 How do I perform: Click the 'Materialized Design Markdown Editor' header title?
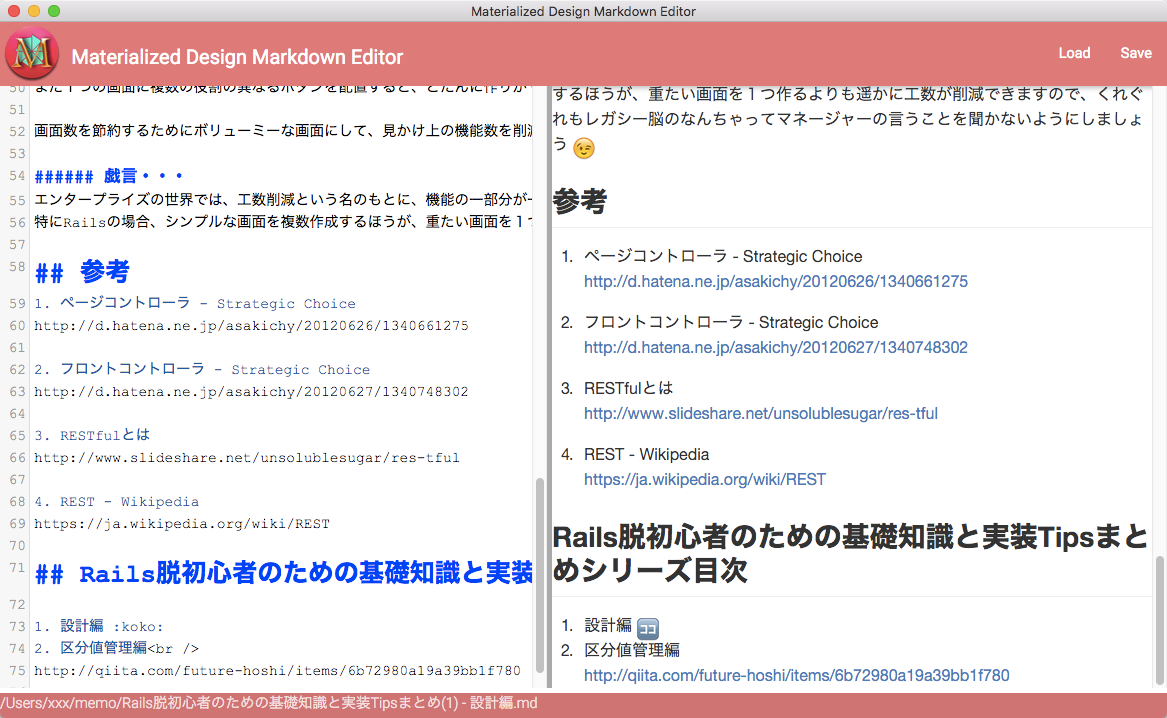pos(237,57)
